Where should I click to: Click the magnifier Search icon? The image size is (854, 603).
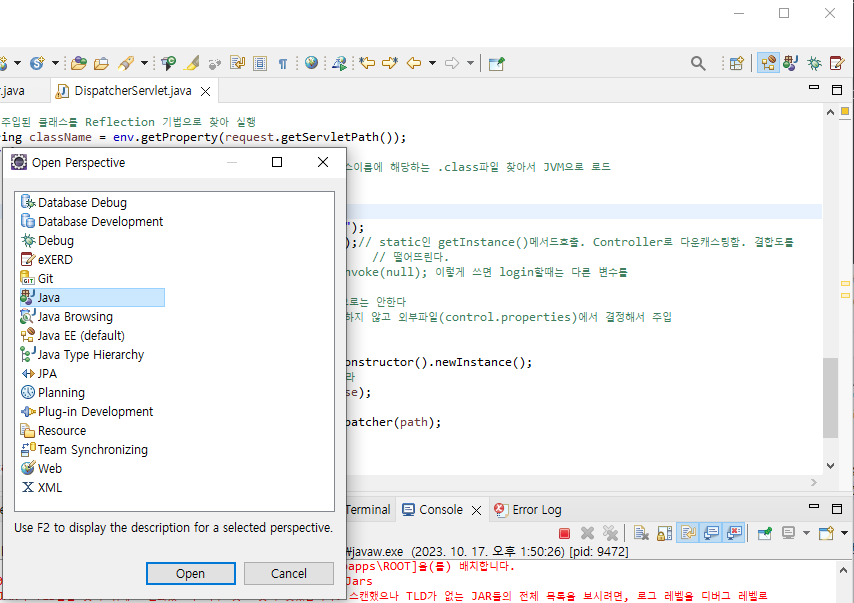click(698, 64)
